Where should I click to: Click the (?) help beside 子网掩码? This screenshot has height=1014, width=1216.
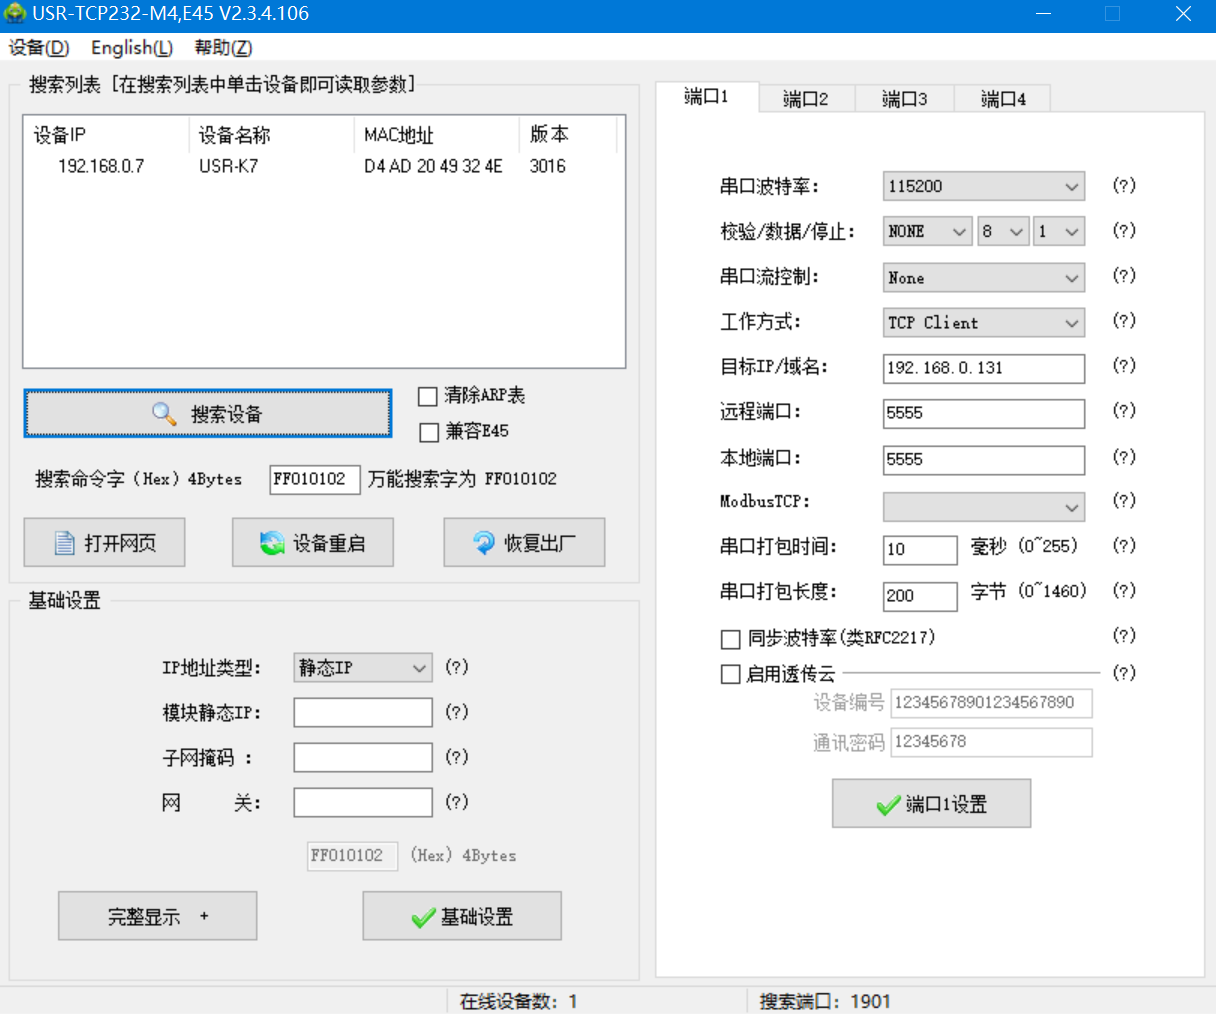457,756
